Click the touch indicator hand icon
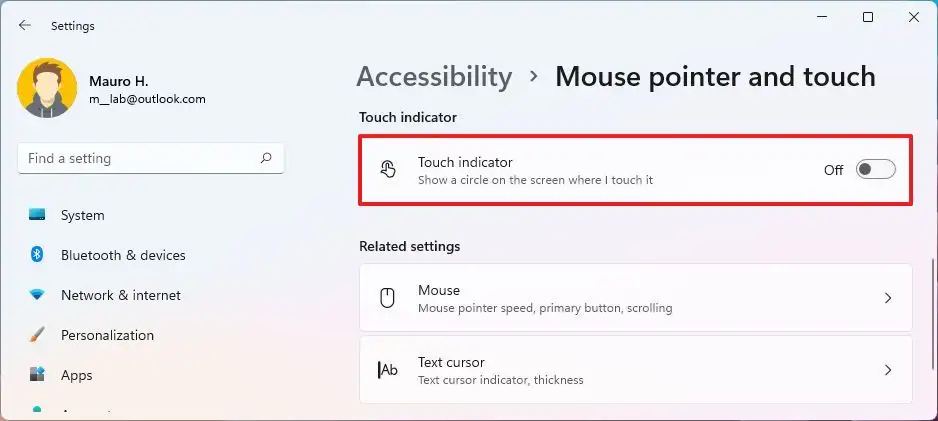The width and height of the screenshot is (938, 421). point(388,170)
